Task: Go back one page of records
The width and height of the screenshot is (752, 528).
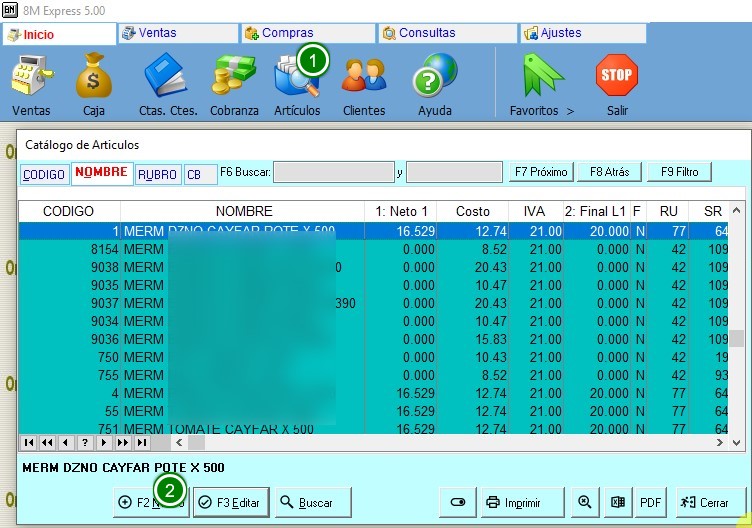Action: pos(47,442)
